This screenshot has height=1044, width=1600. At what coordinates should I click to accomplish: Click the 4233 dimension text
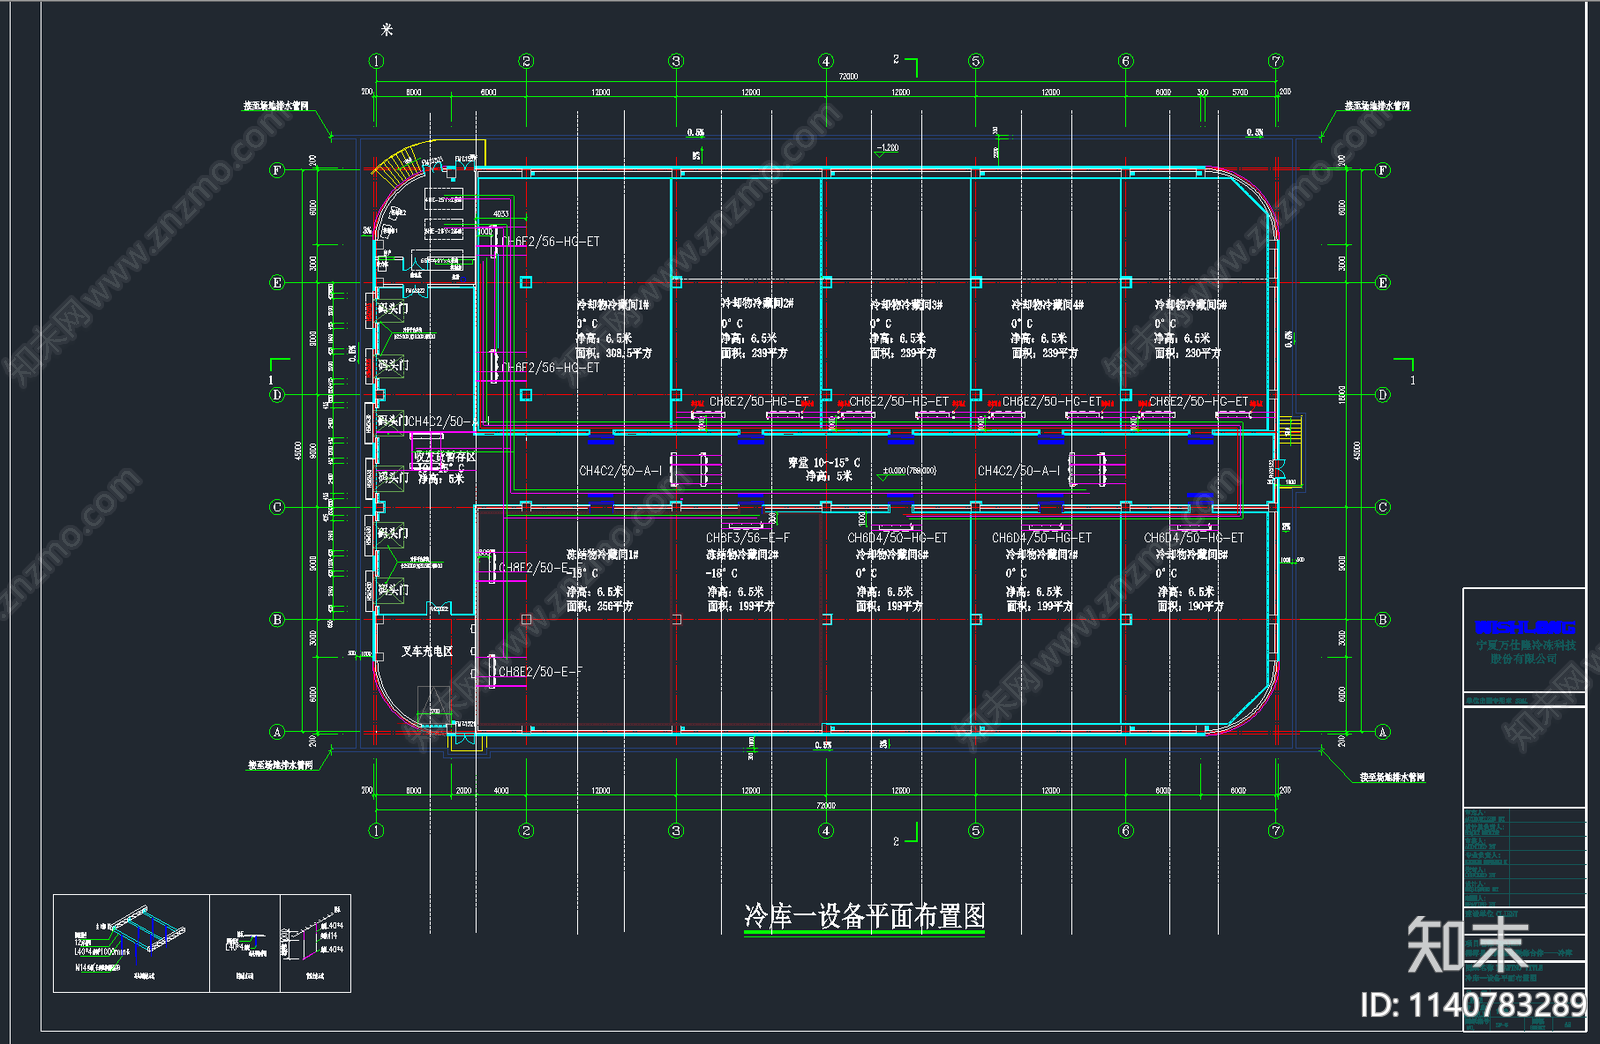coord(501,214)
